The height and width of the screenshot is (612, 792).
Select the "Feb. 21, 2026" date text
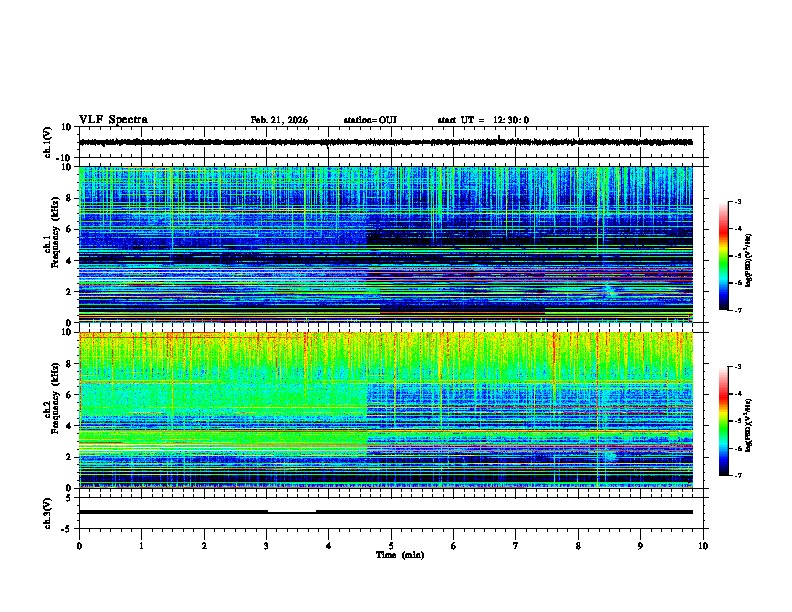coord(279,120)
